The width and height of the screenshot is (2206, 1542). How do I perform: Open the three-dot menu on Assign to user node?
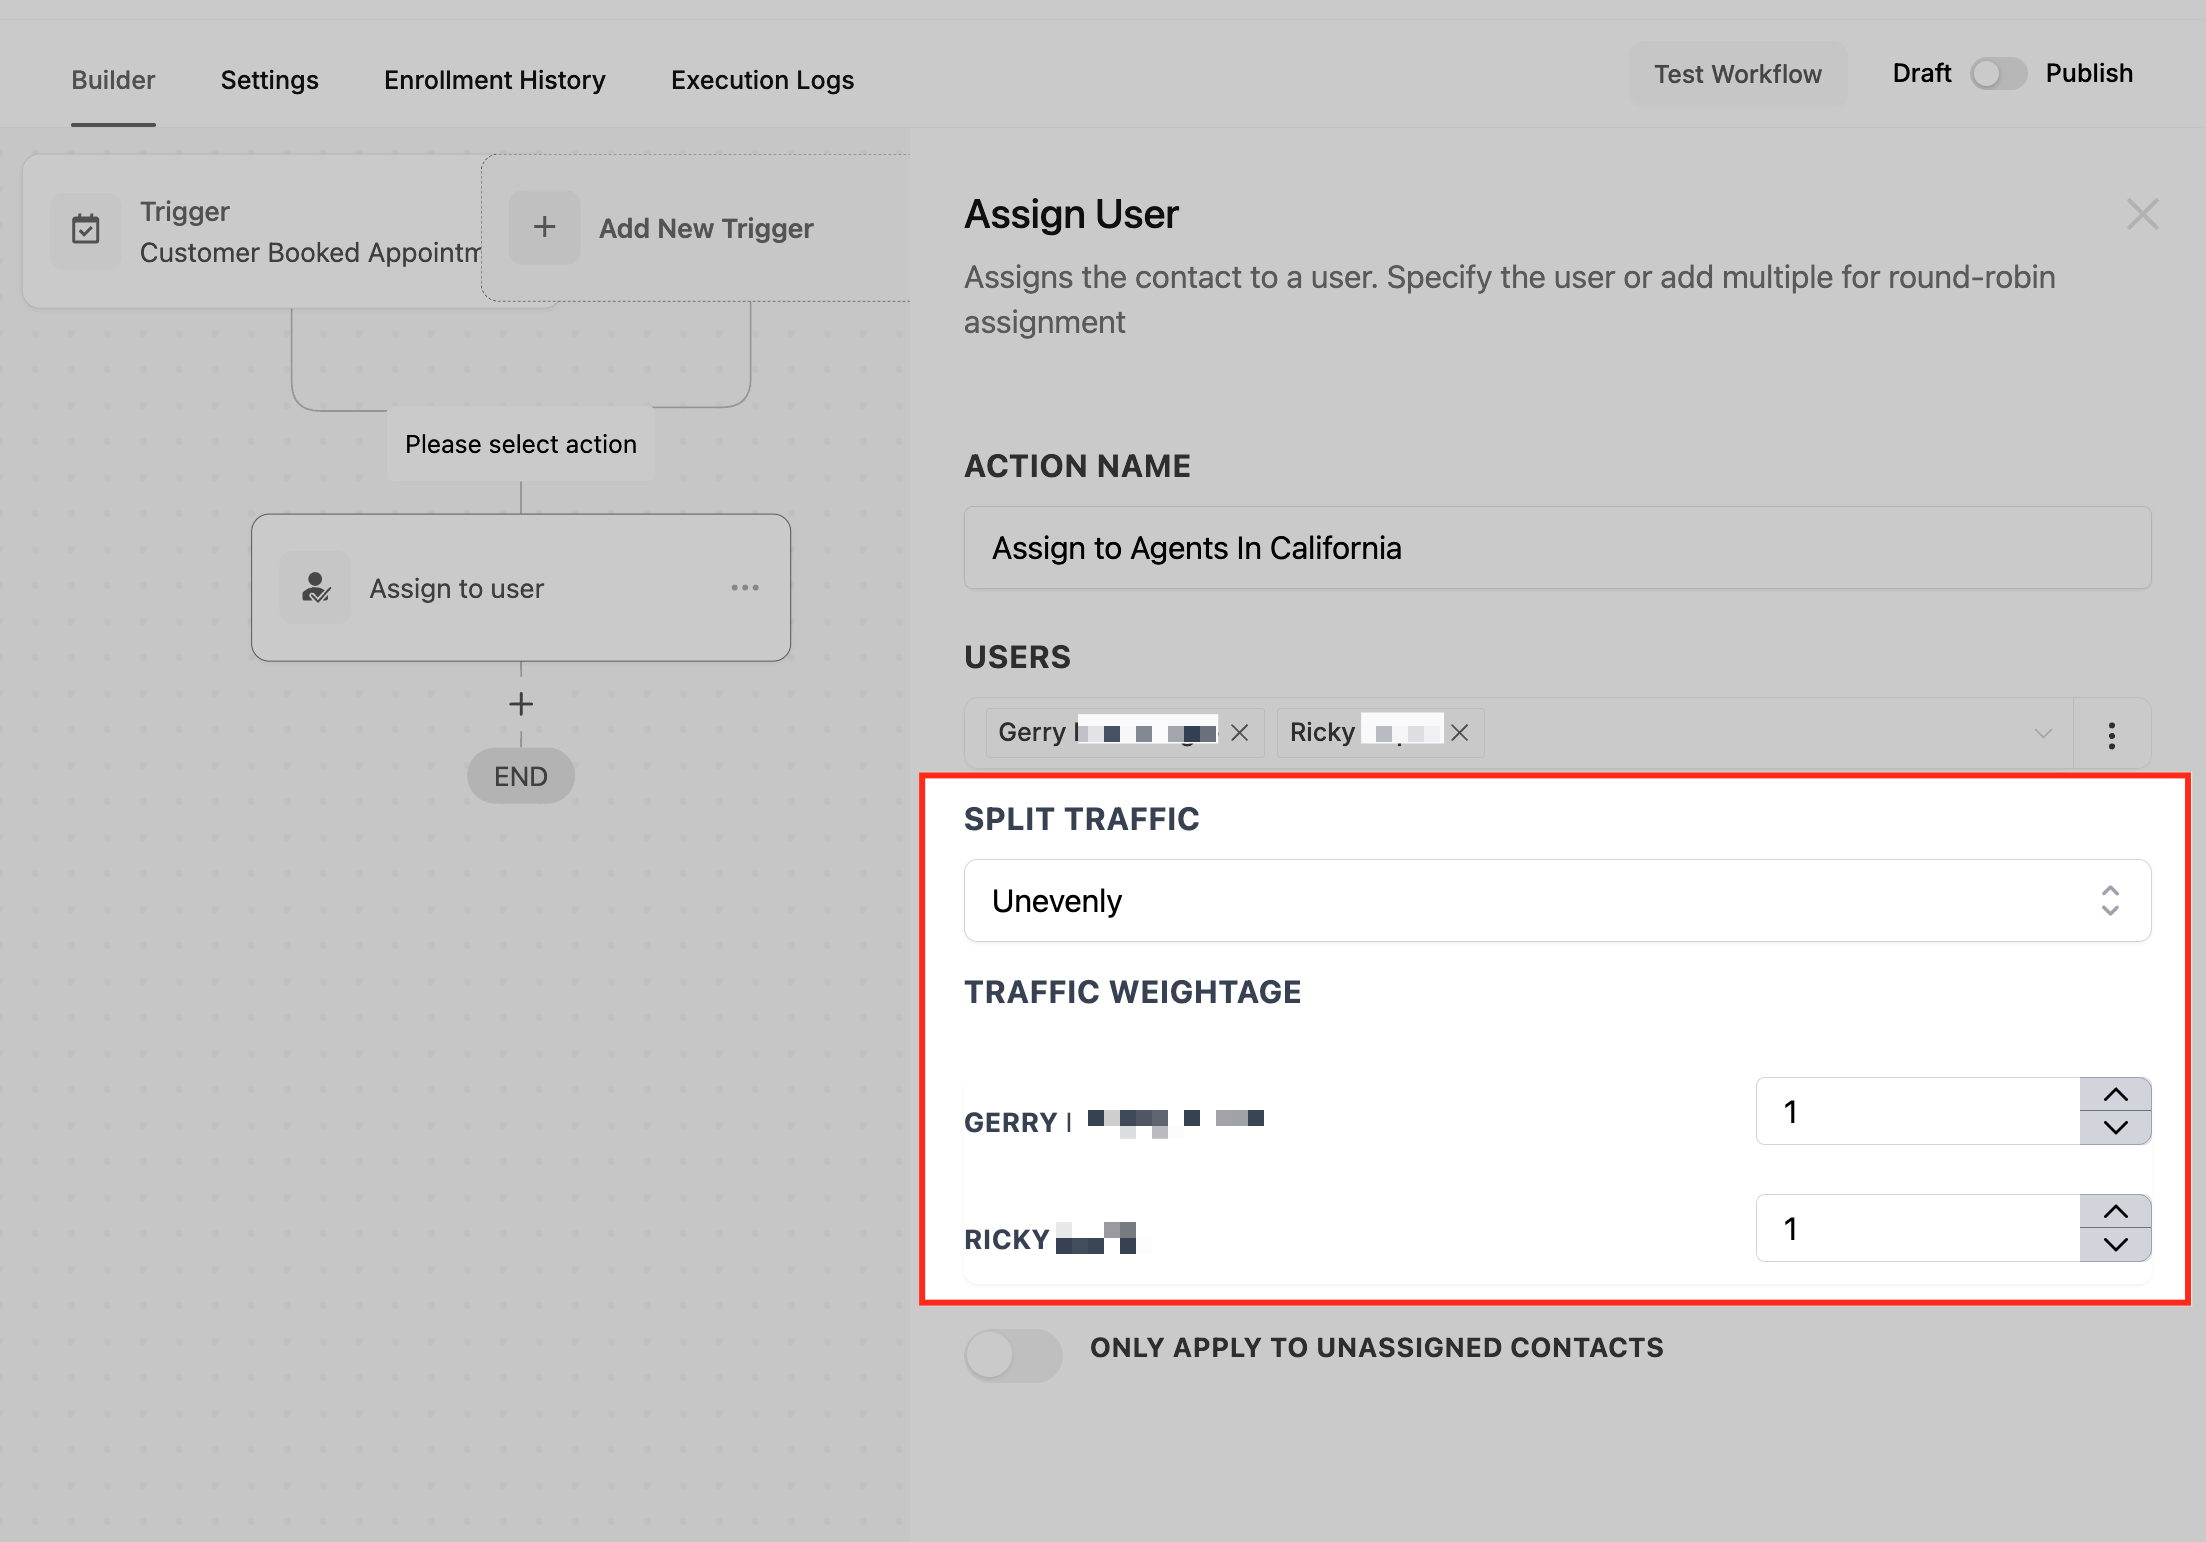[745, 588]
